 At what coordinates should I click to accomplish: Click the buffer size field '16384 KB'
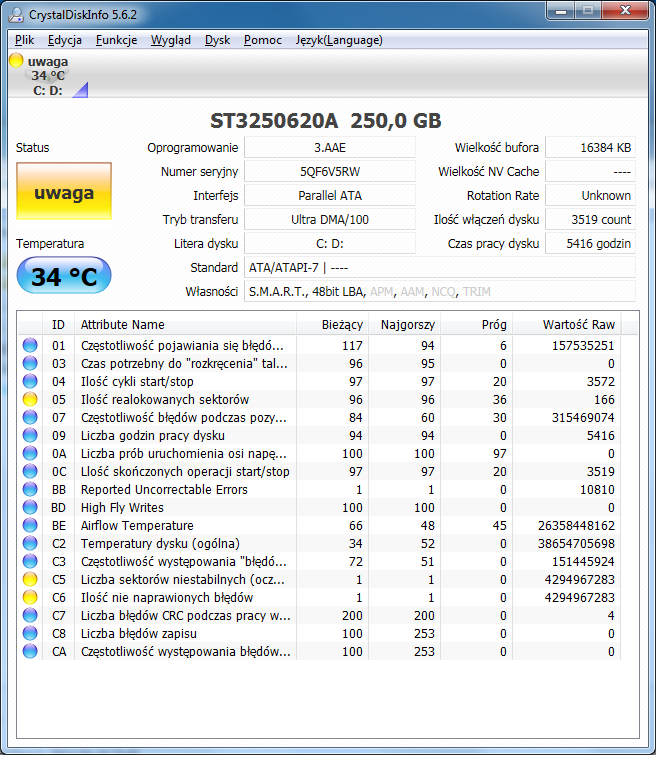pyautogui.click(x=590, y=147)
